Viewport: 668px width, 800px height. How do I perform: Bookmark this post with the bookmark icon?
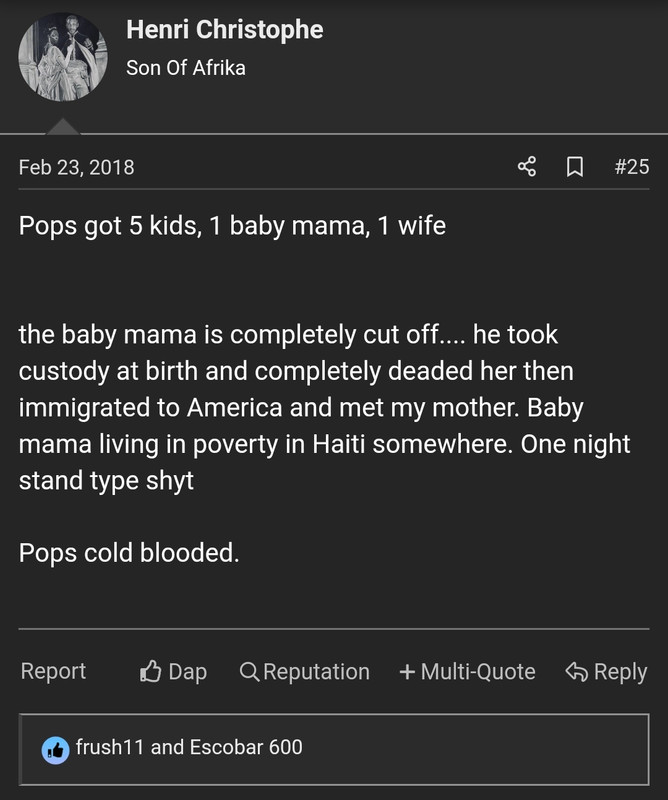tap(575, 167)
